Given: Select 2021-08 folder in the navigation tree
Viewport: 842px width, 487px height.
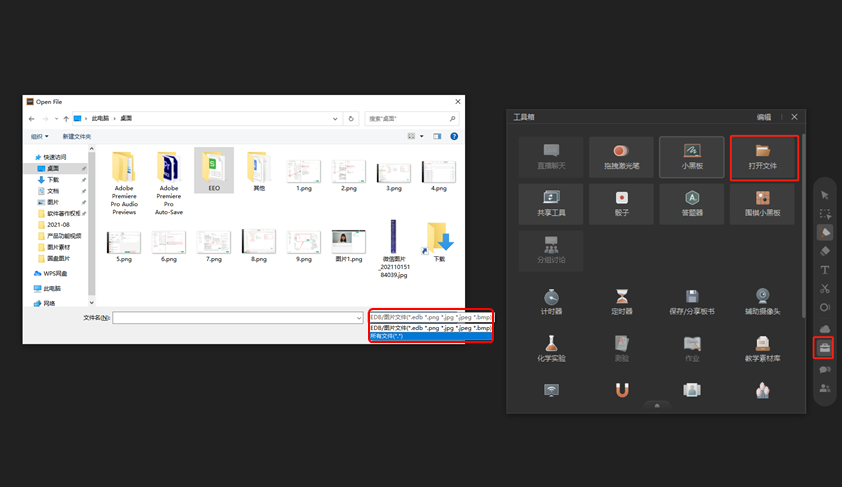Looking at the screenshot, I should pyautogui.click(x=58, y=225).
